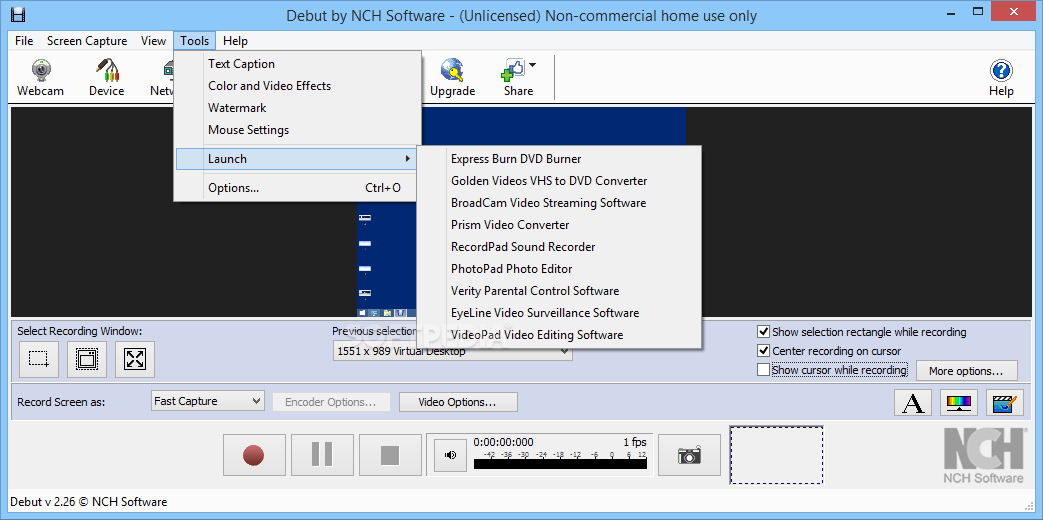Image resolution: width=1043 pixels, height=520 pixels.
Task: Open Help from the toolbar
Action: tap(1001, 78)
